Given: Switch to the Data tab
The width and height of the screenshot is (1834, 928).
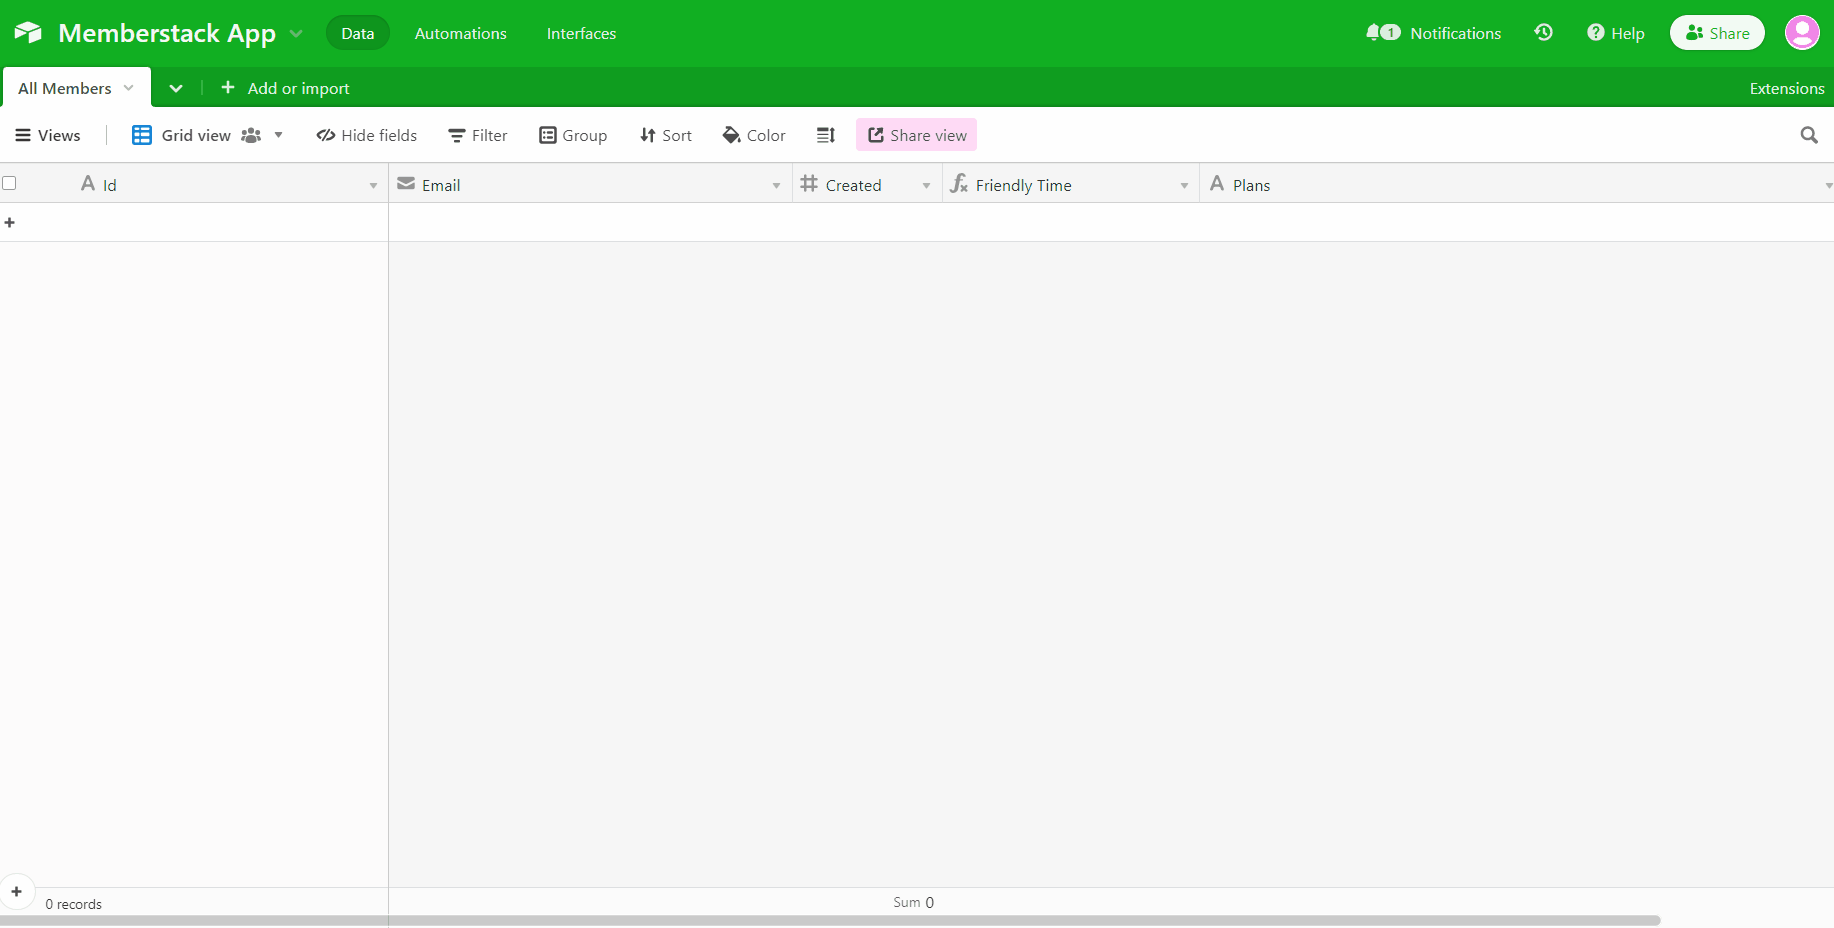Looking at the screenshot, I should pyautogui.click(x=358, y=33).
